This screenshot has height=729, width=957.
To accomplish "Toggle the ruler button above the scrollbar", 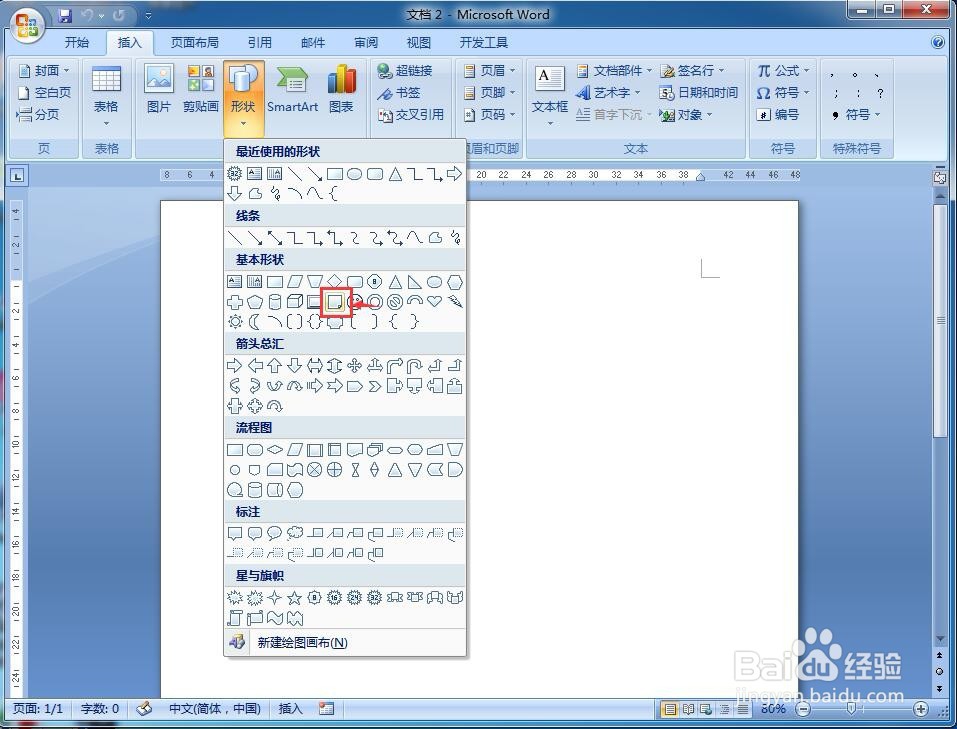I will point(939,178).
